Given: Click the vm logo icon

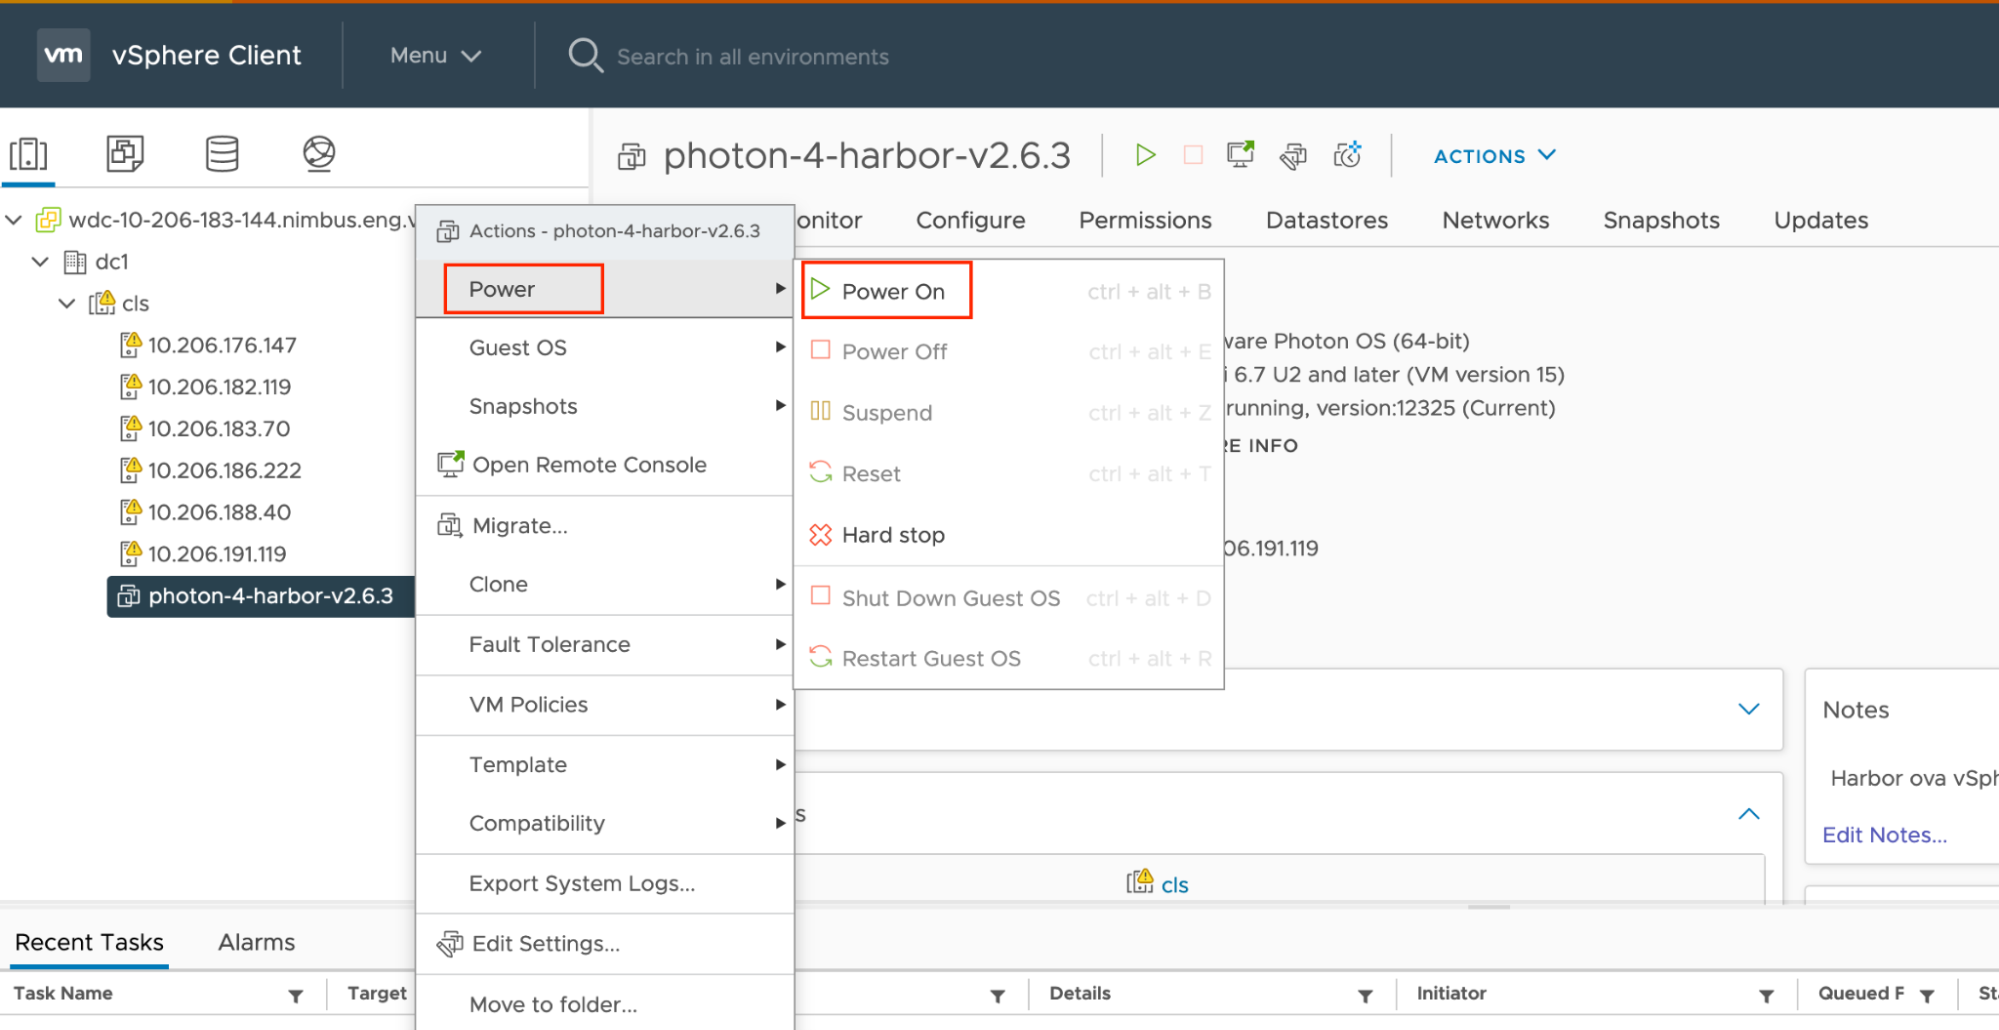Looking at the screenshot, I should click(x=63, y=55).
